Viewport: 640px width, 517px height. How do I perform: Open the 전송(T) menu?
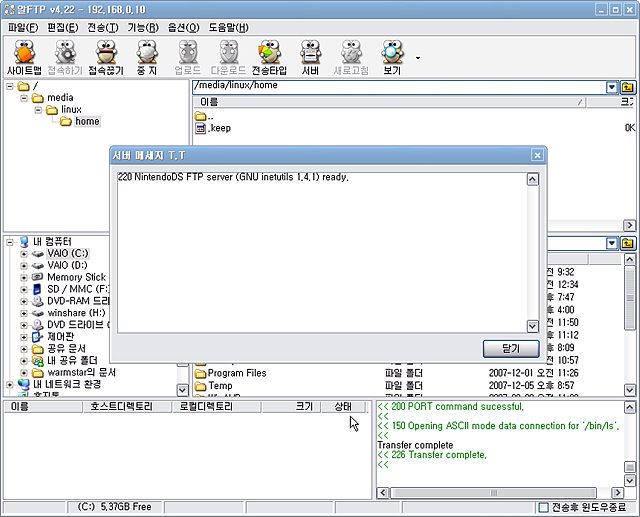point(102,27)
